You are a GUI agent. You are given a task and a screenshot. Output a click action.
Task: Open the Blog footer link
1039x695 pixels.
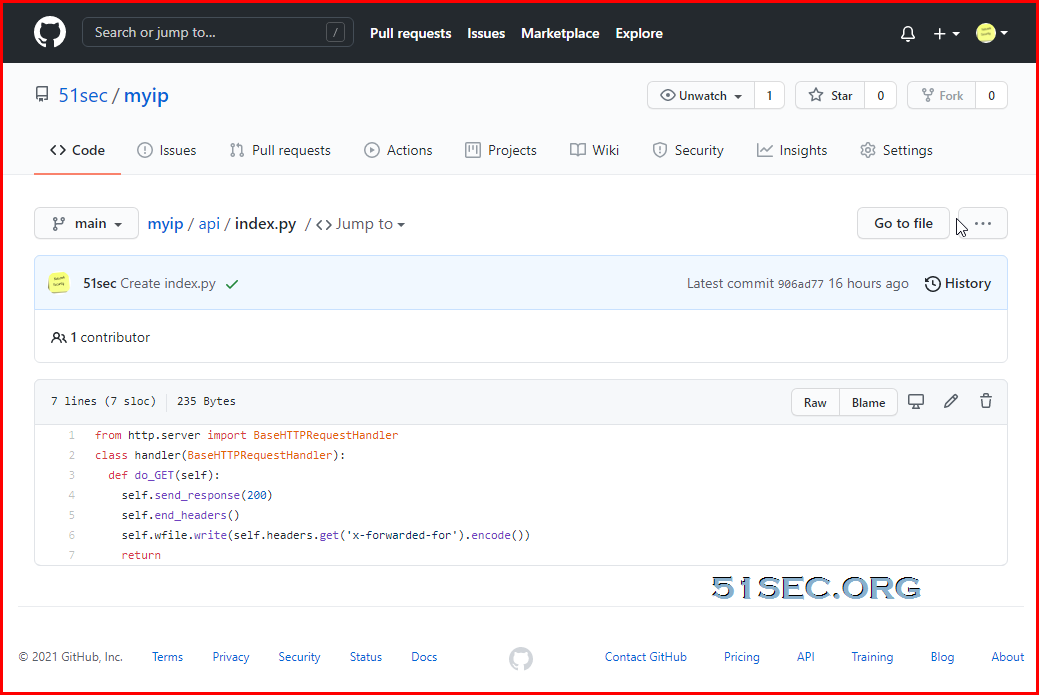click(942, 657)
